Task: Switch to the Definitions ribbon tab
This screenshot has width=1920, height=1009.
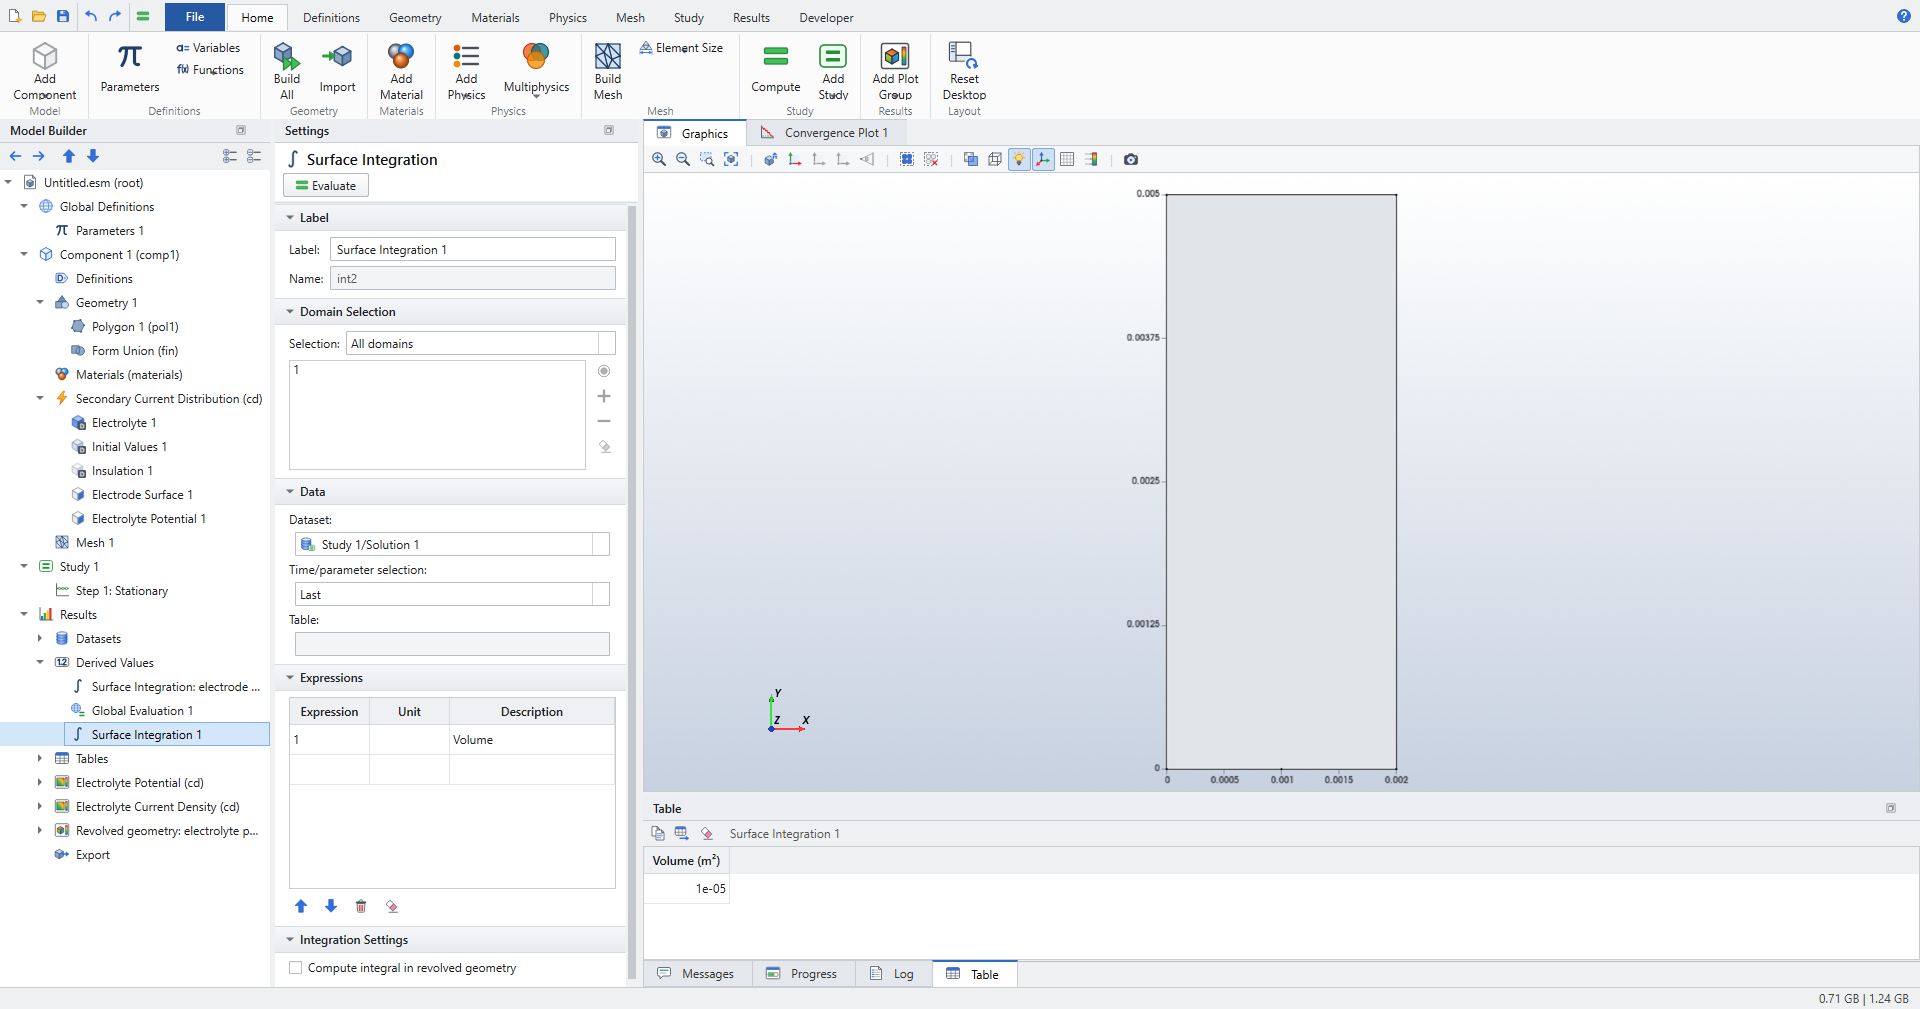Action: click(331, 18)
